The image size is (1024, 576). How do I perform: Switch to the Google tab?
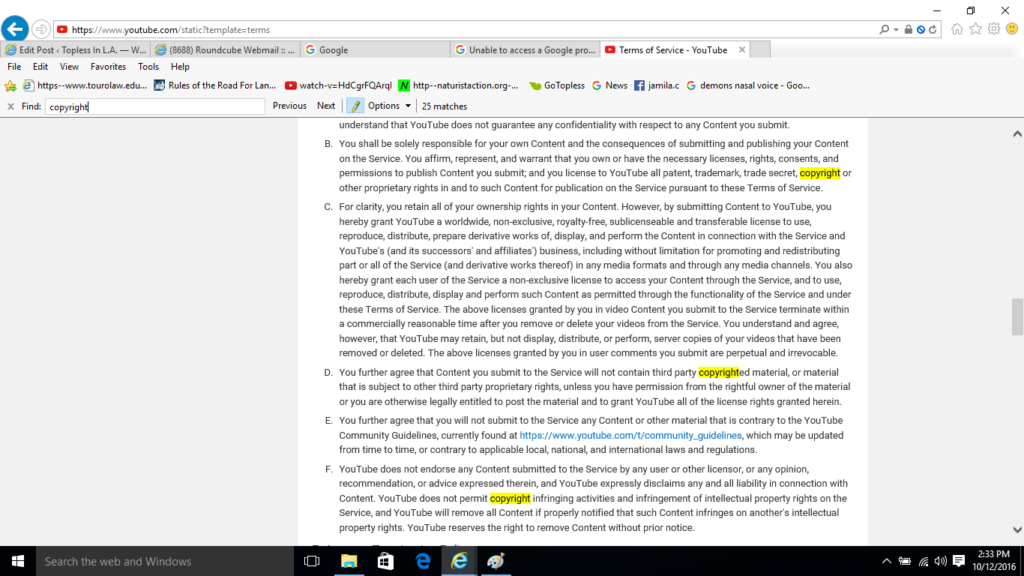tap(375, 50)
